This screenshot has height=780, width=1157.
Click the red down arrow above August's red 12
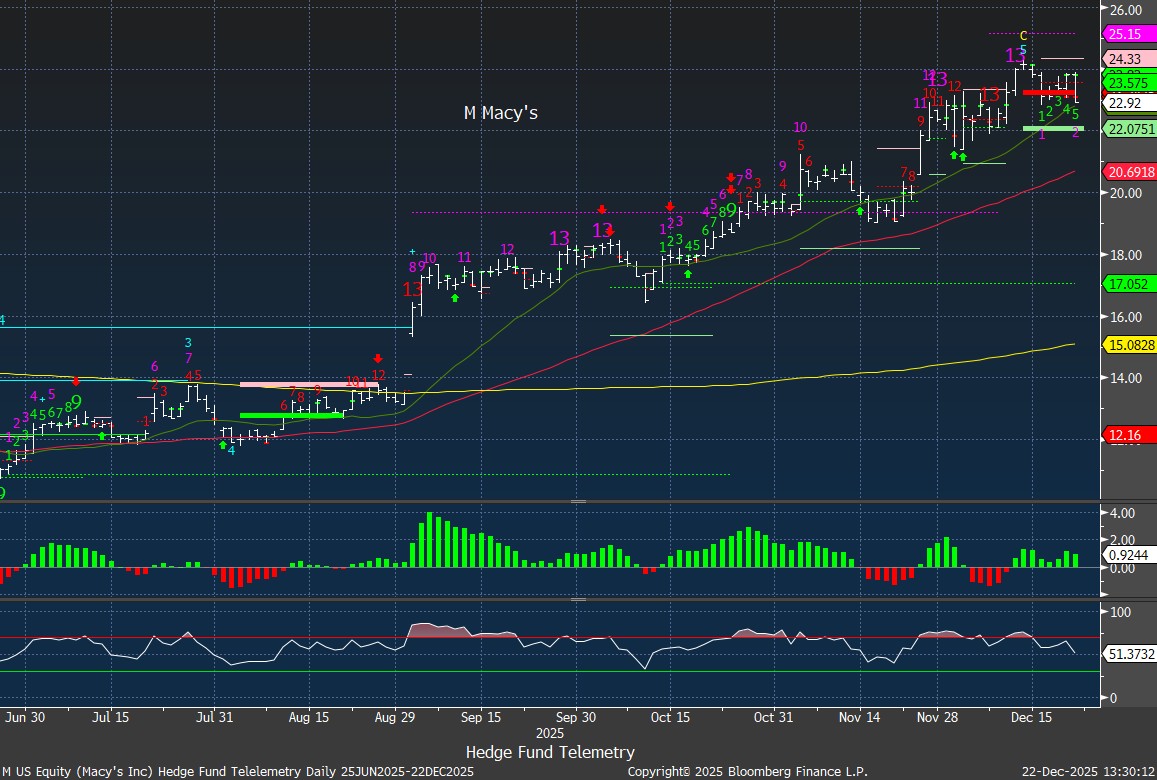378,358
